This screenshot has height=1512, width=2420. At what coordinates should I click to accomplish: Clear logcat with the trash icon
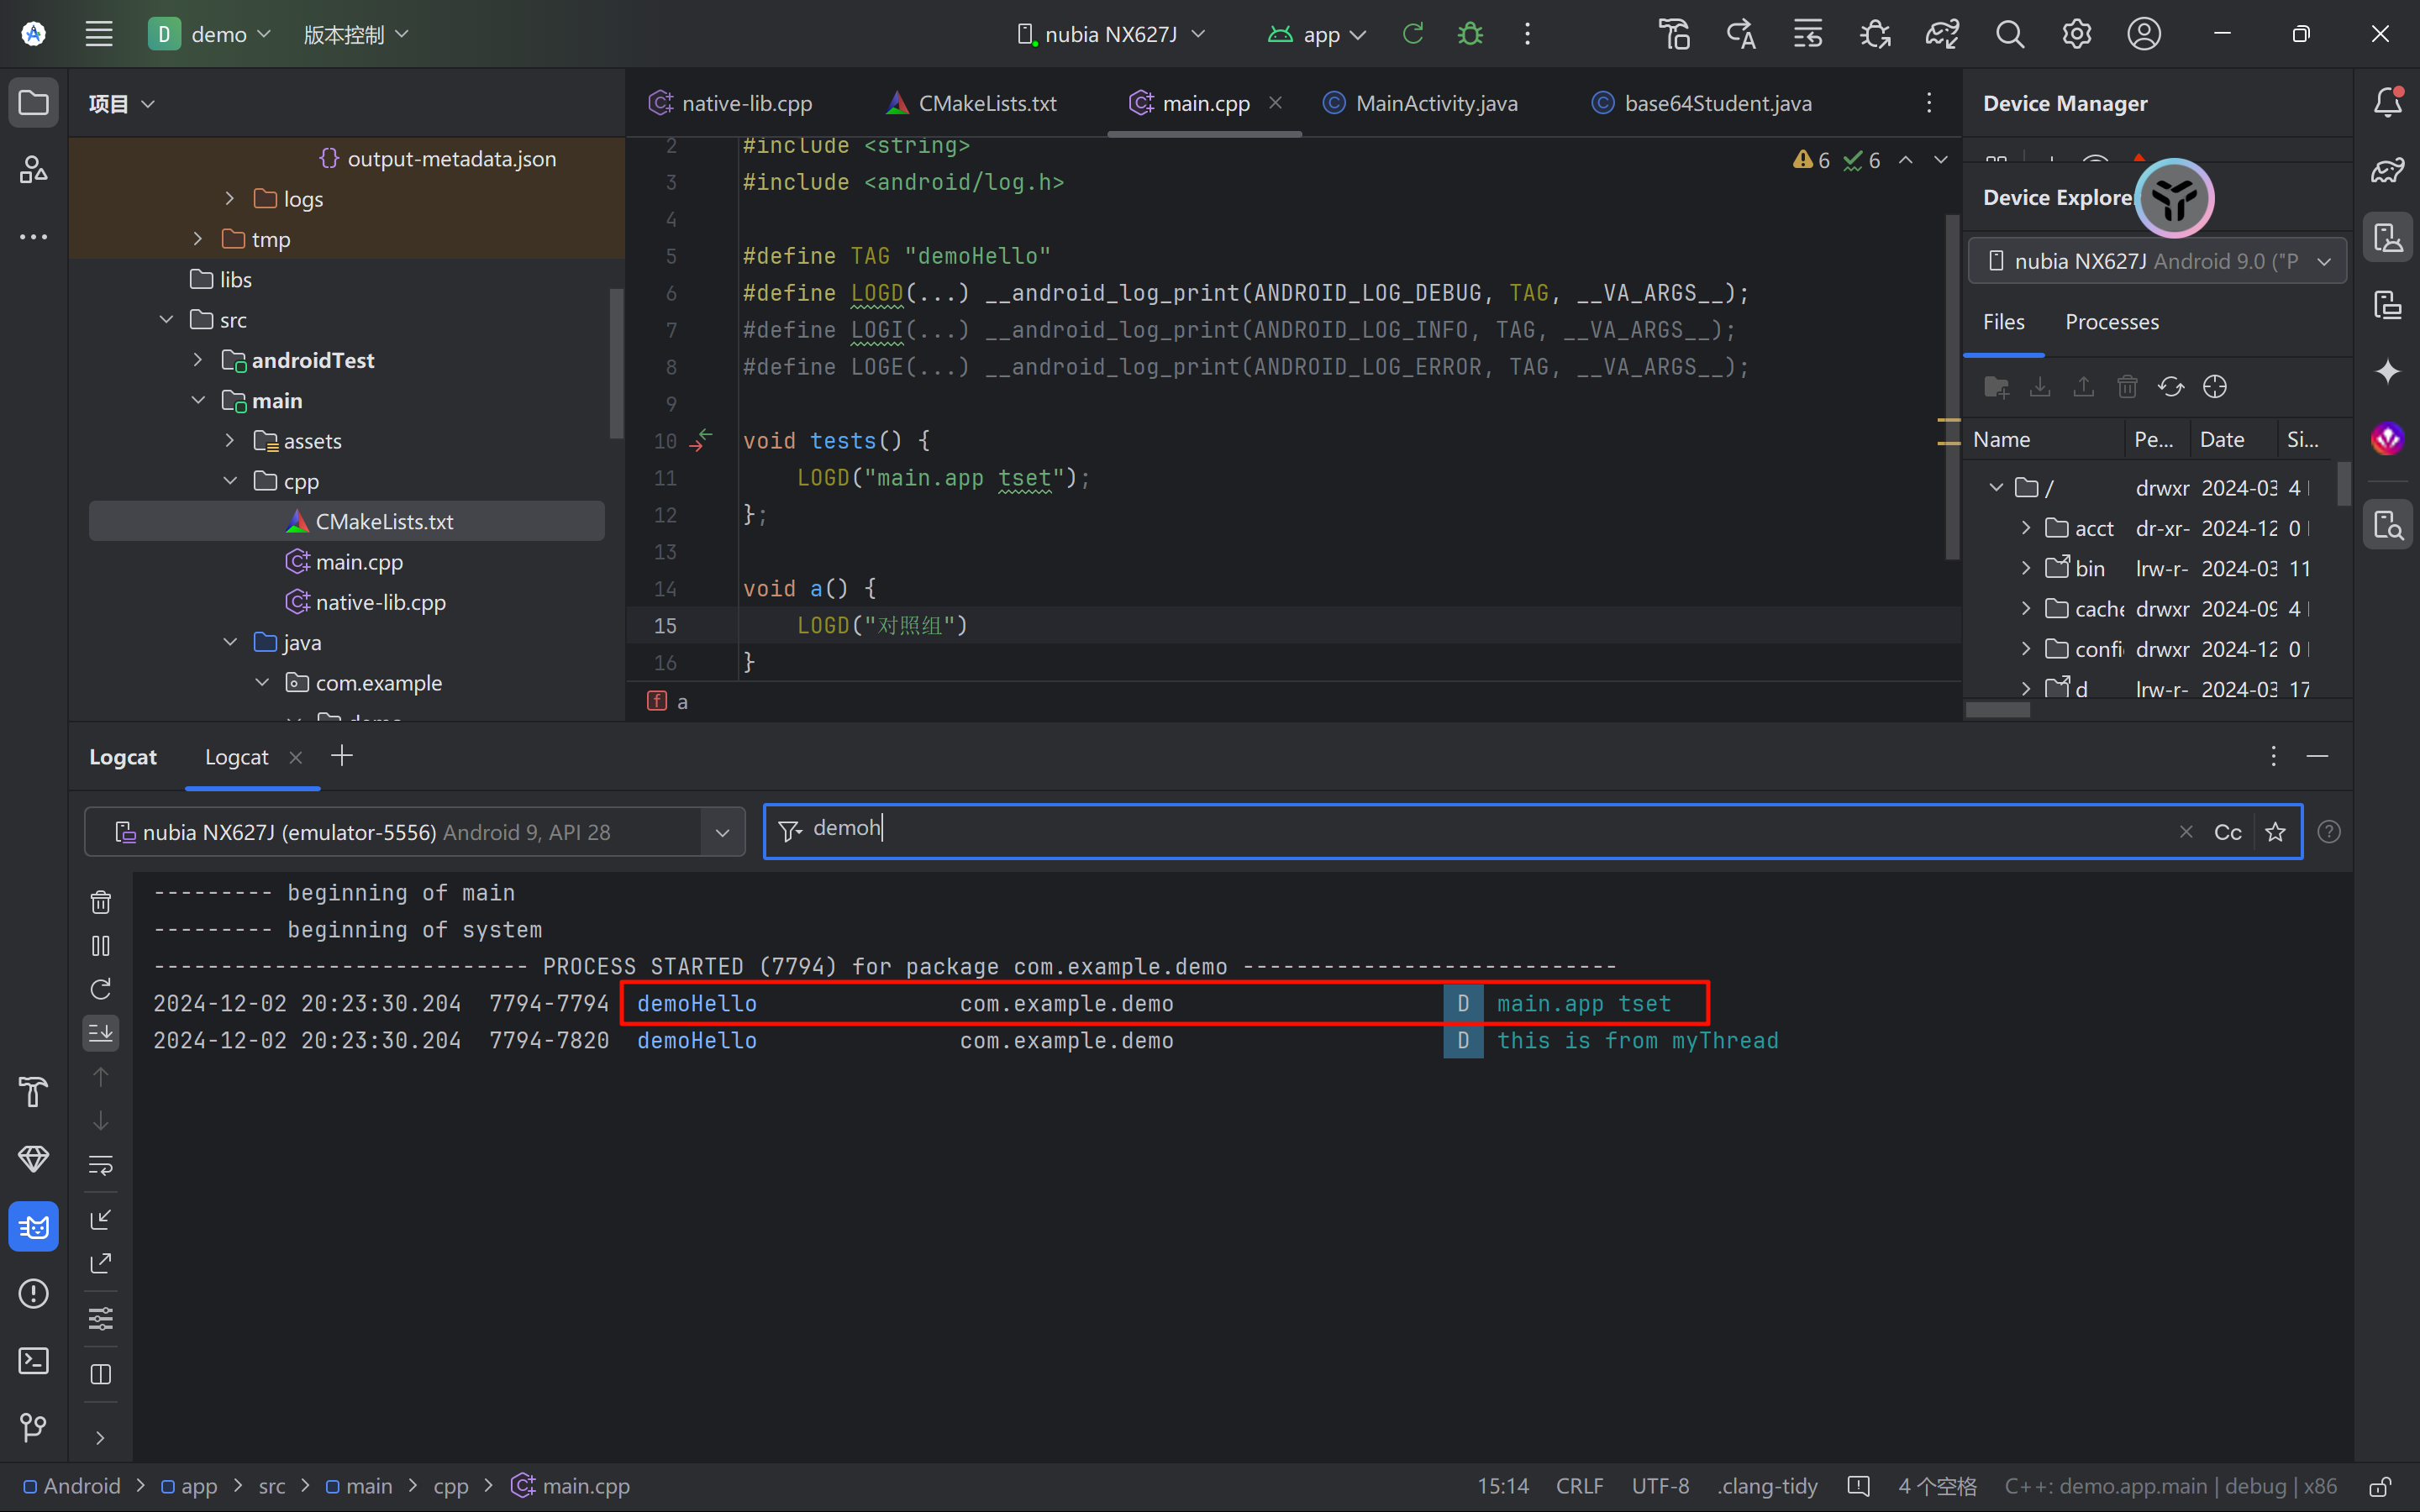click(x=101, y=902)
